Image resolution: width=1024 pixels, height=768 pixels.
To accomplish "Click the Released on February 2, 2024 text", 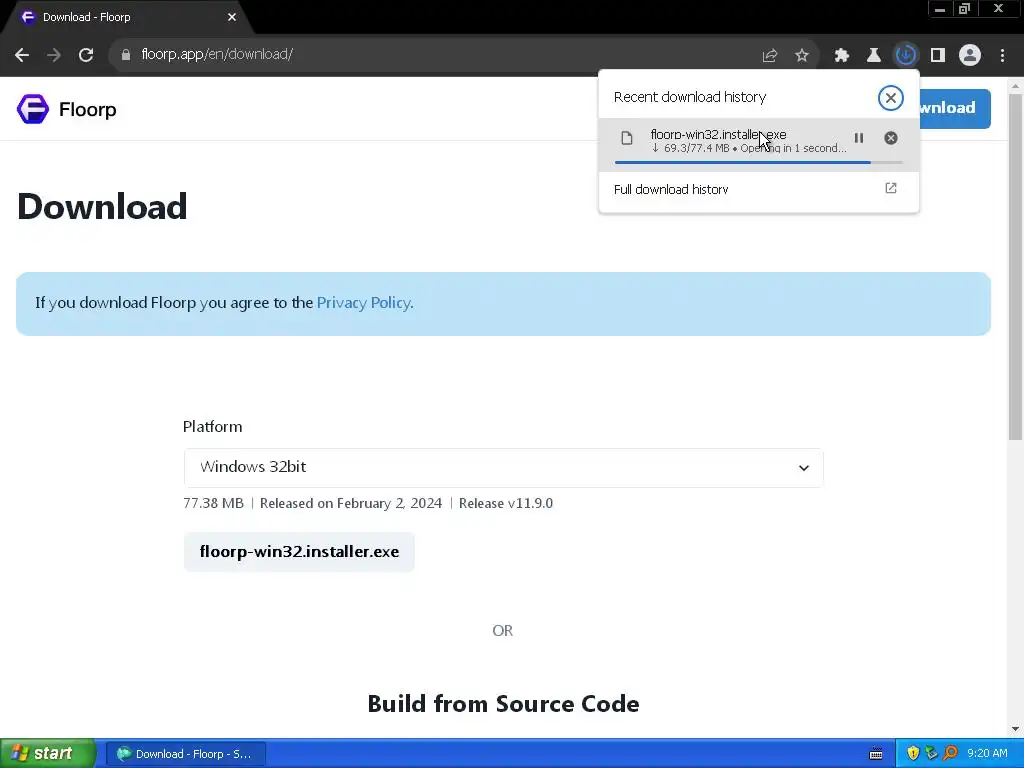I will 351,504.
